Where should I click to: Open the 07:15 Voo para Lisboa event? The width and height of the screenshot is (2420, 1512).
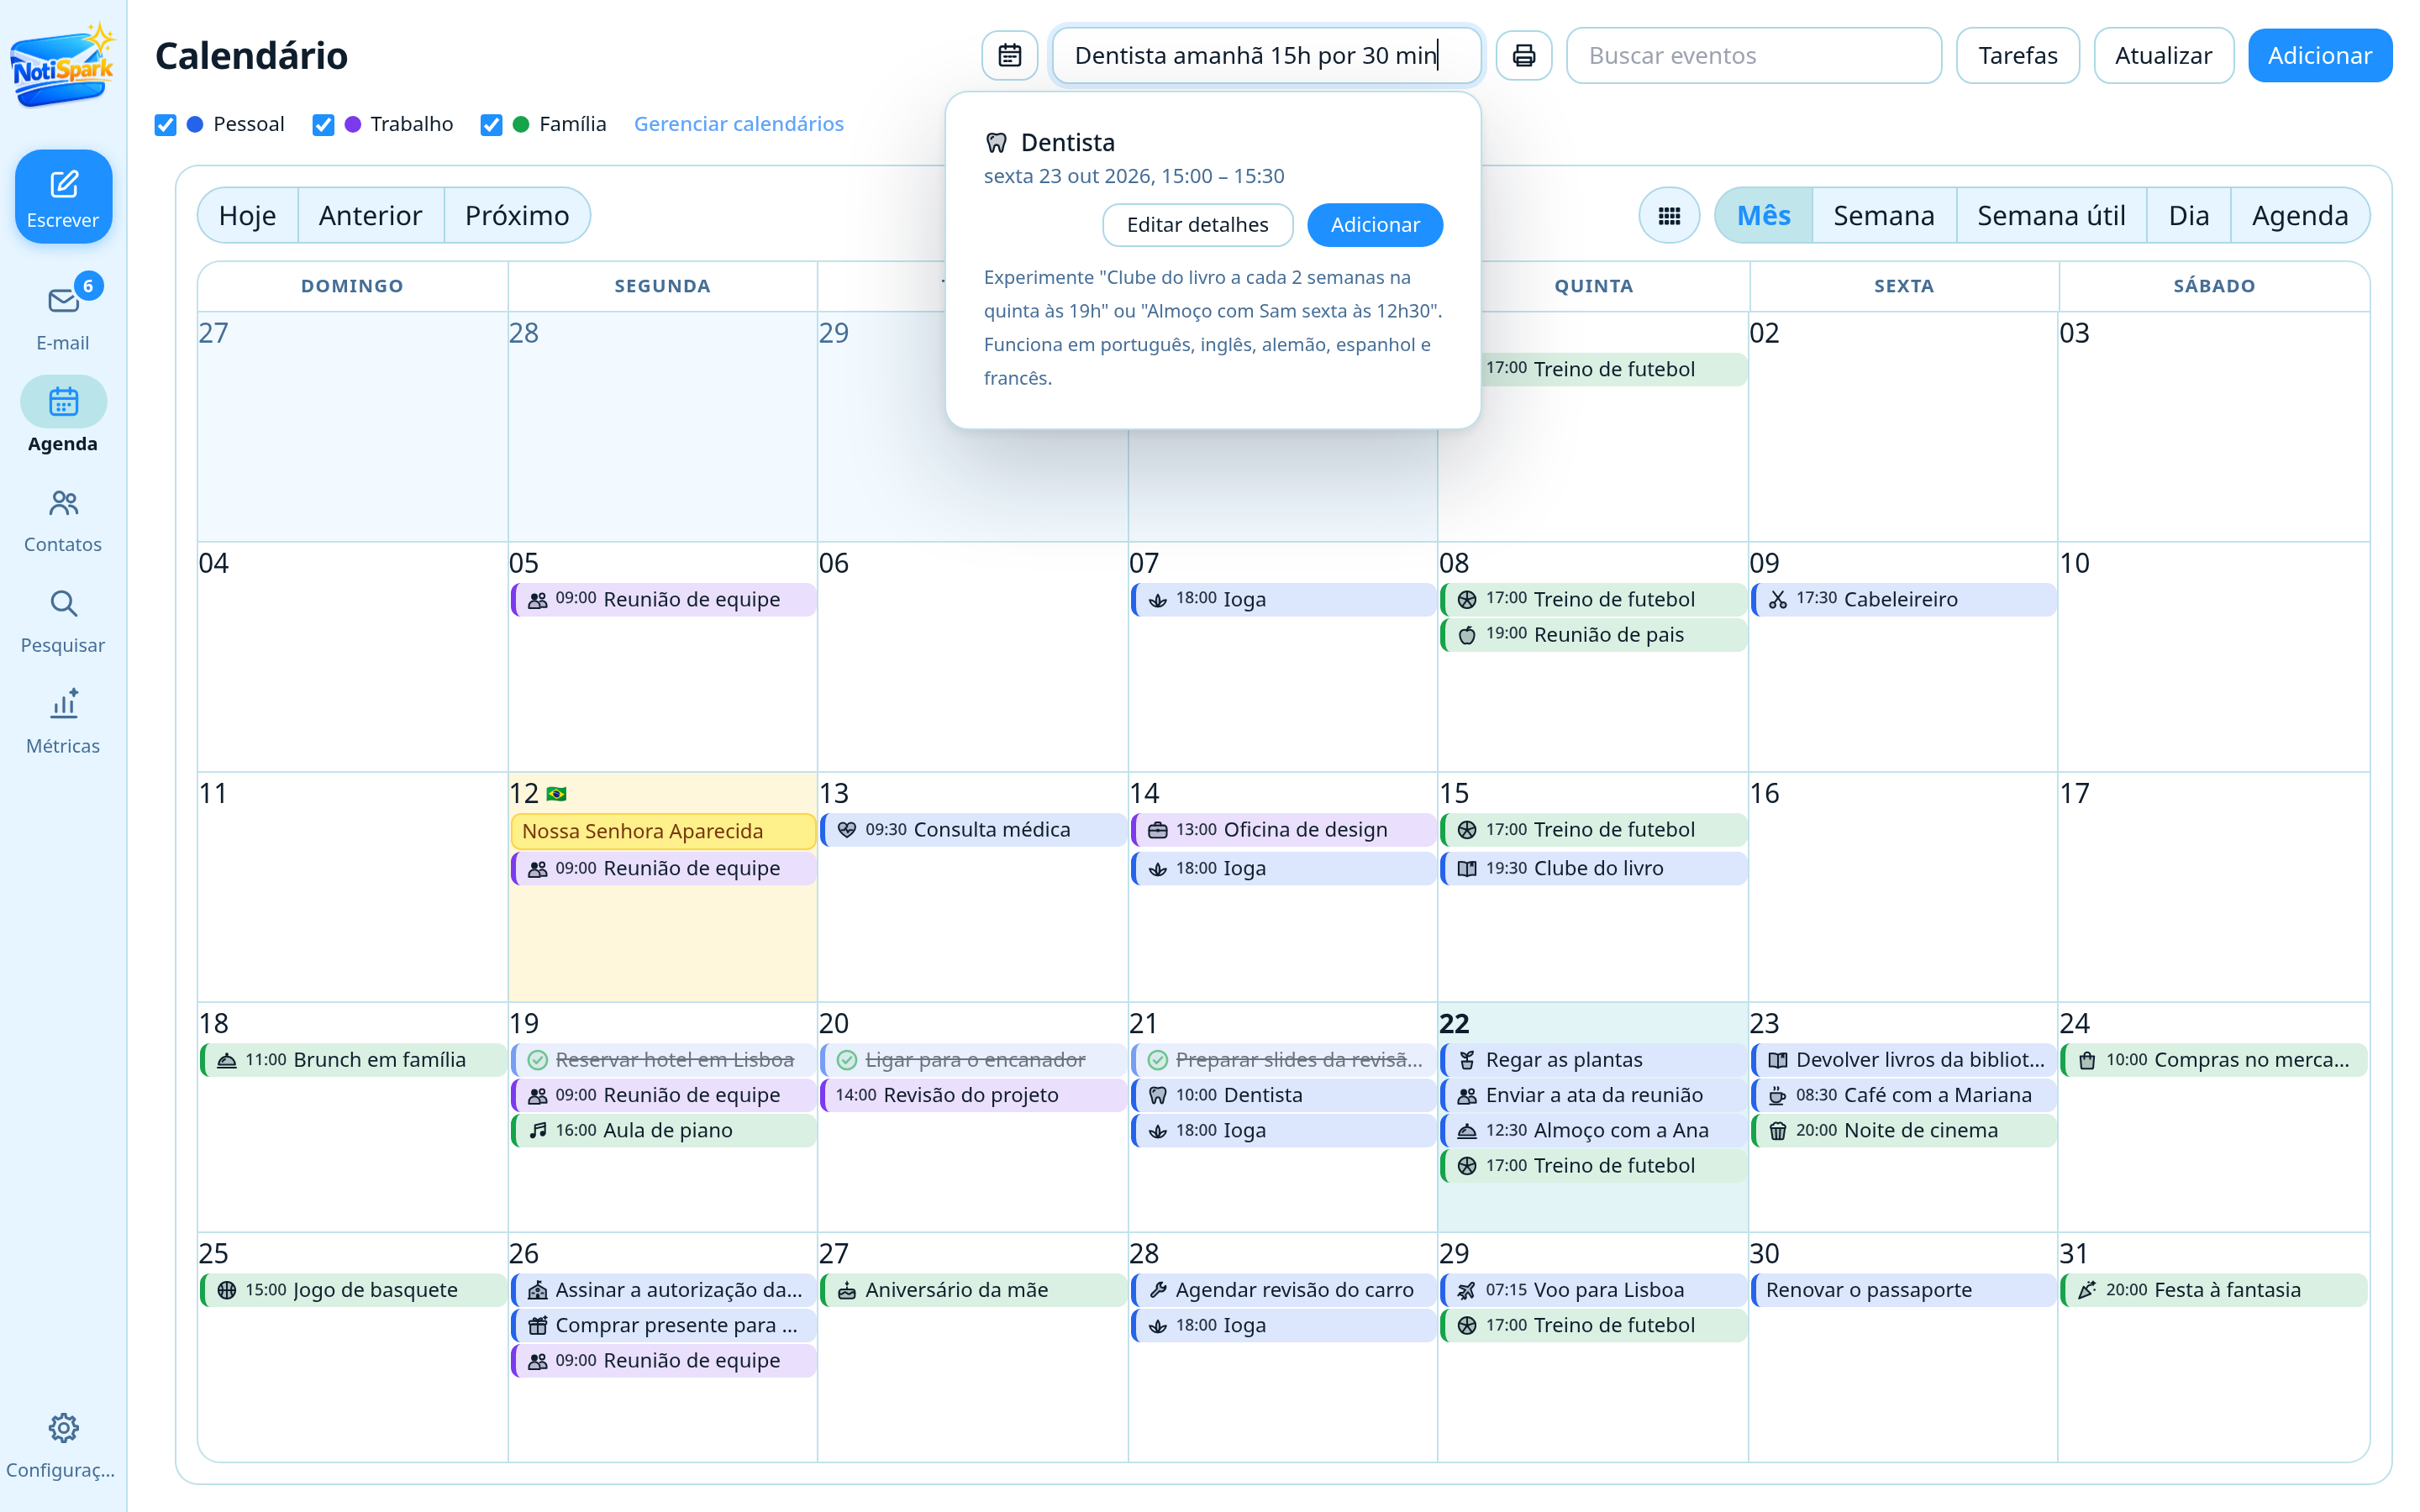tap(1593, 1289)
